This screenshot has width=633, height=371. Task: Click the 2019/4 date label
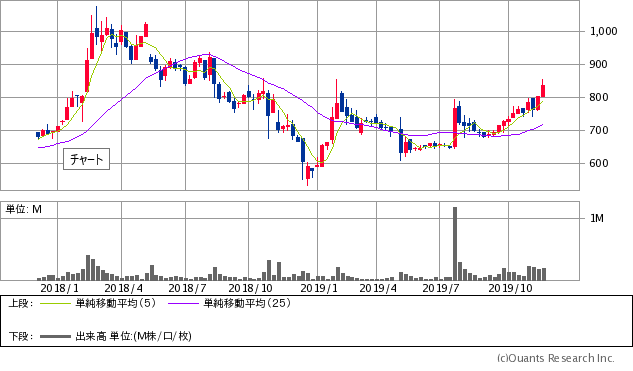378,288
